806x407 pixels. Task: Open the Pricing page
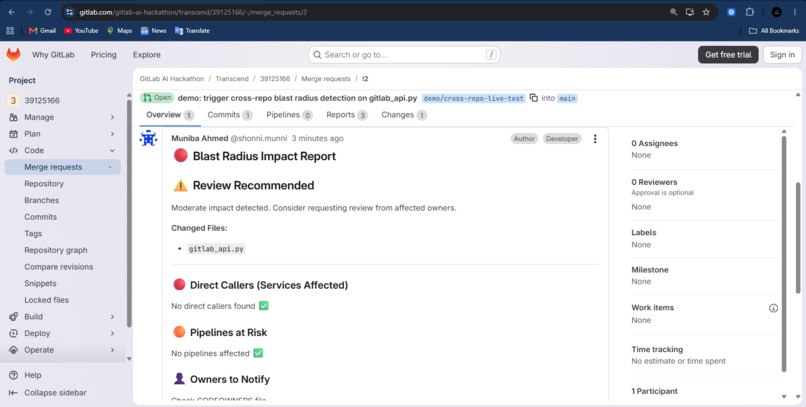point(104,54)
